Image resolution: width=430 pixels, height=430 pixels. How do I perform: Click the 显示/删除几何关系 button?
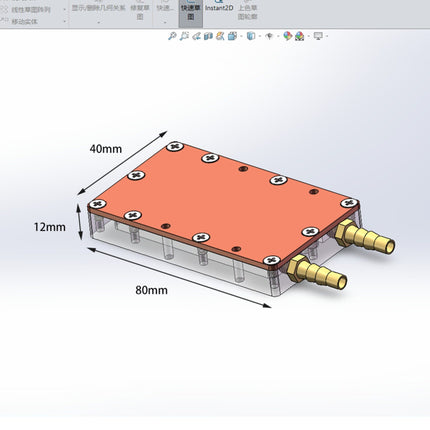coord(99,8)
